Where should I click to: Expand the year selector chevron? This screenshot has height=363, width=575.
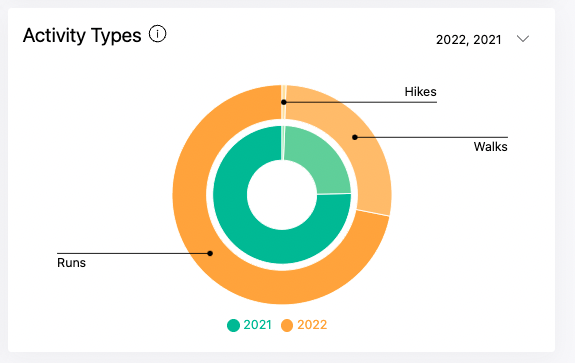[523, 38]
